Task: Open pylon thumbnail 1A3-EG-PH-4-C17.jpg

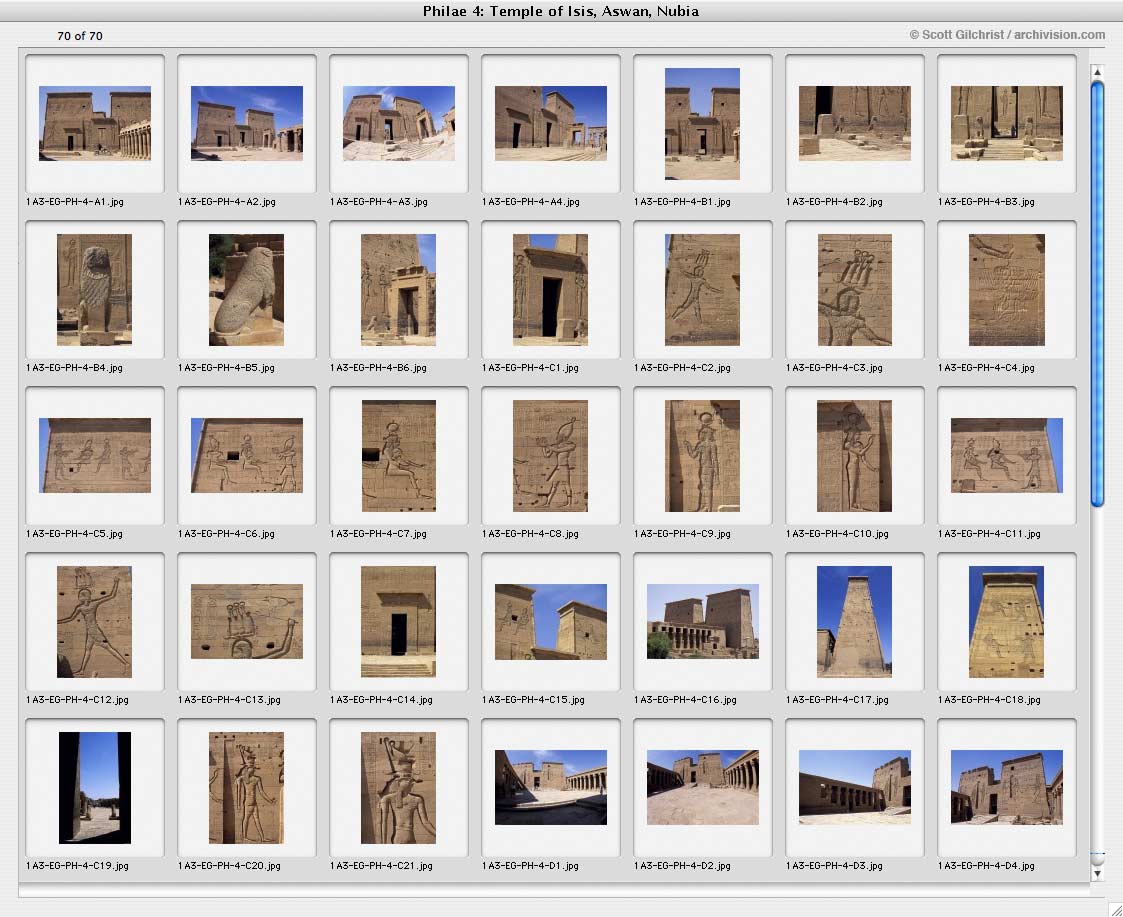Action: 854,622
